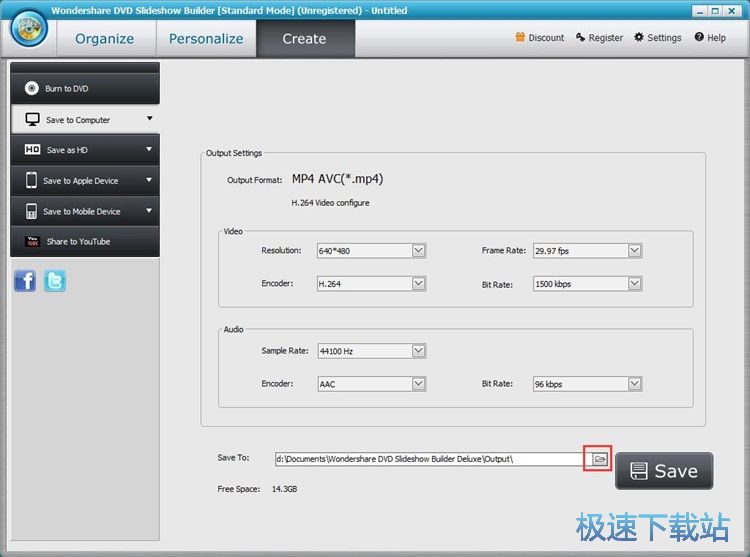Maximize the DVD Slideshow Builder window

[715, 11]
